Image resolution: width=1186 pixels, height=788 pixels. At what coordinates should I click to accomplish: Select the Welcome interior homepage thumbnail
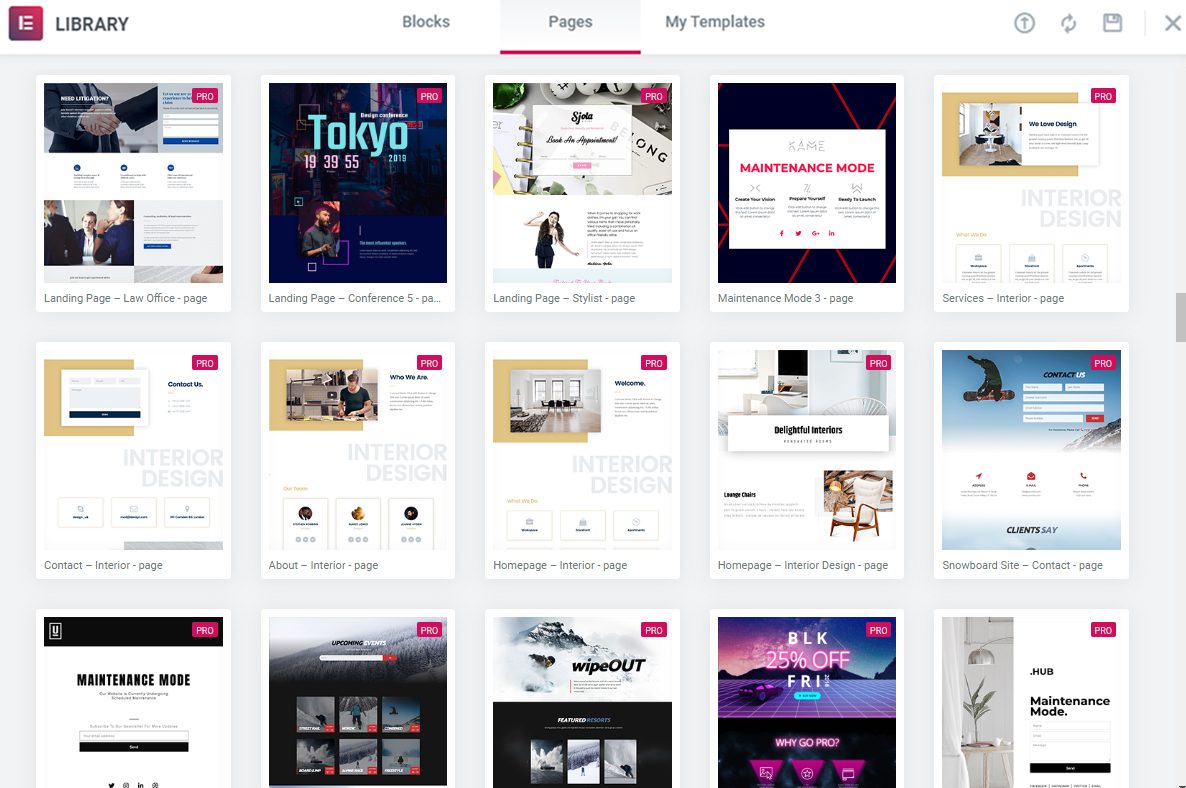coord(582,450)
